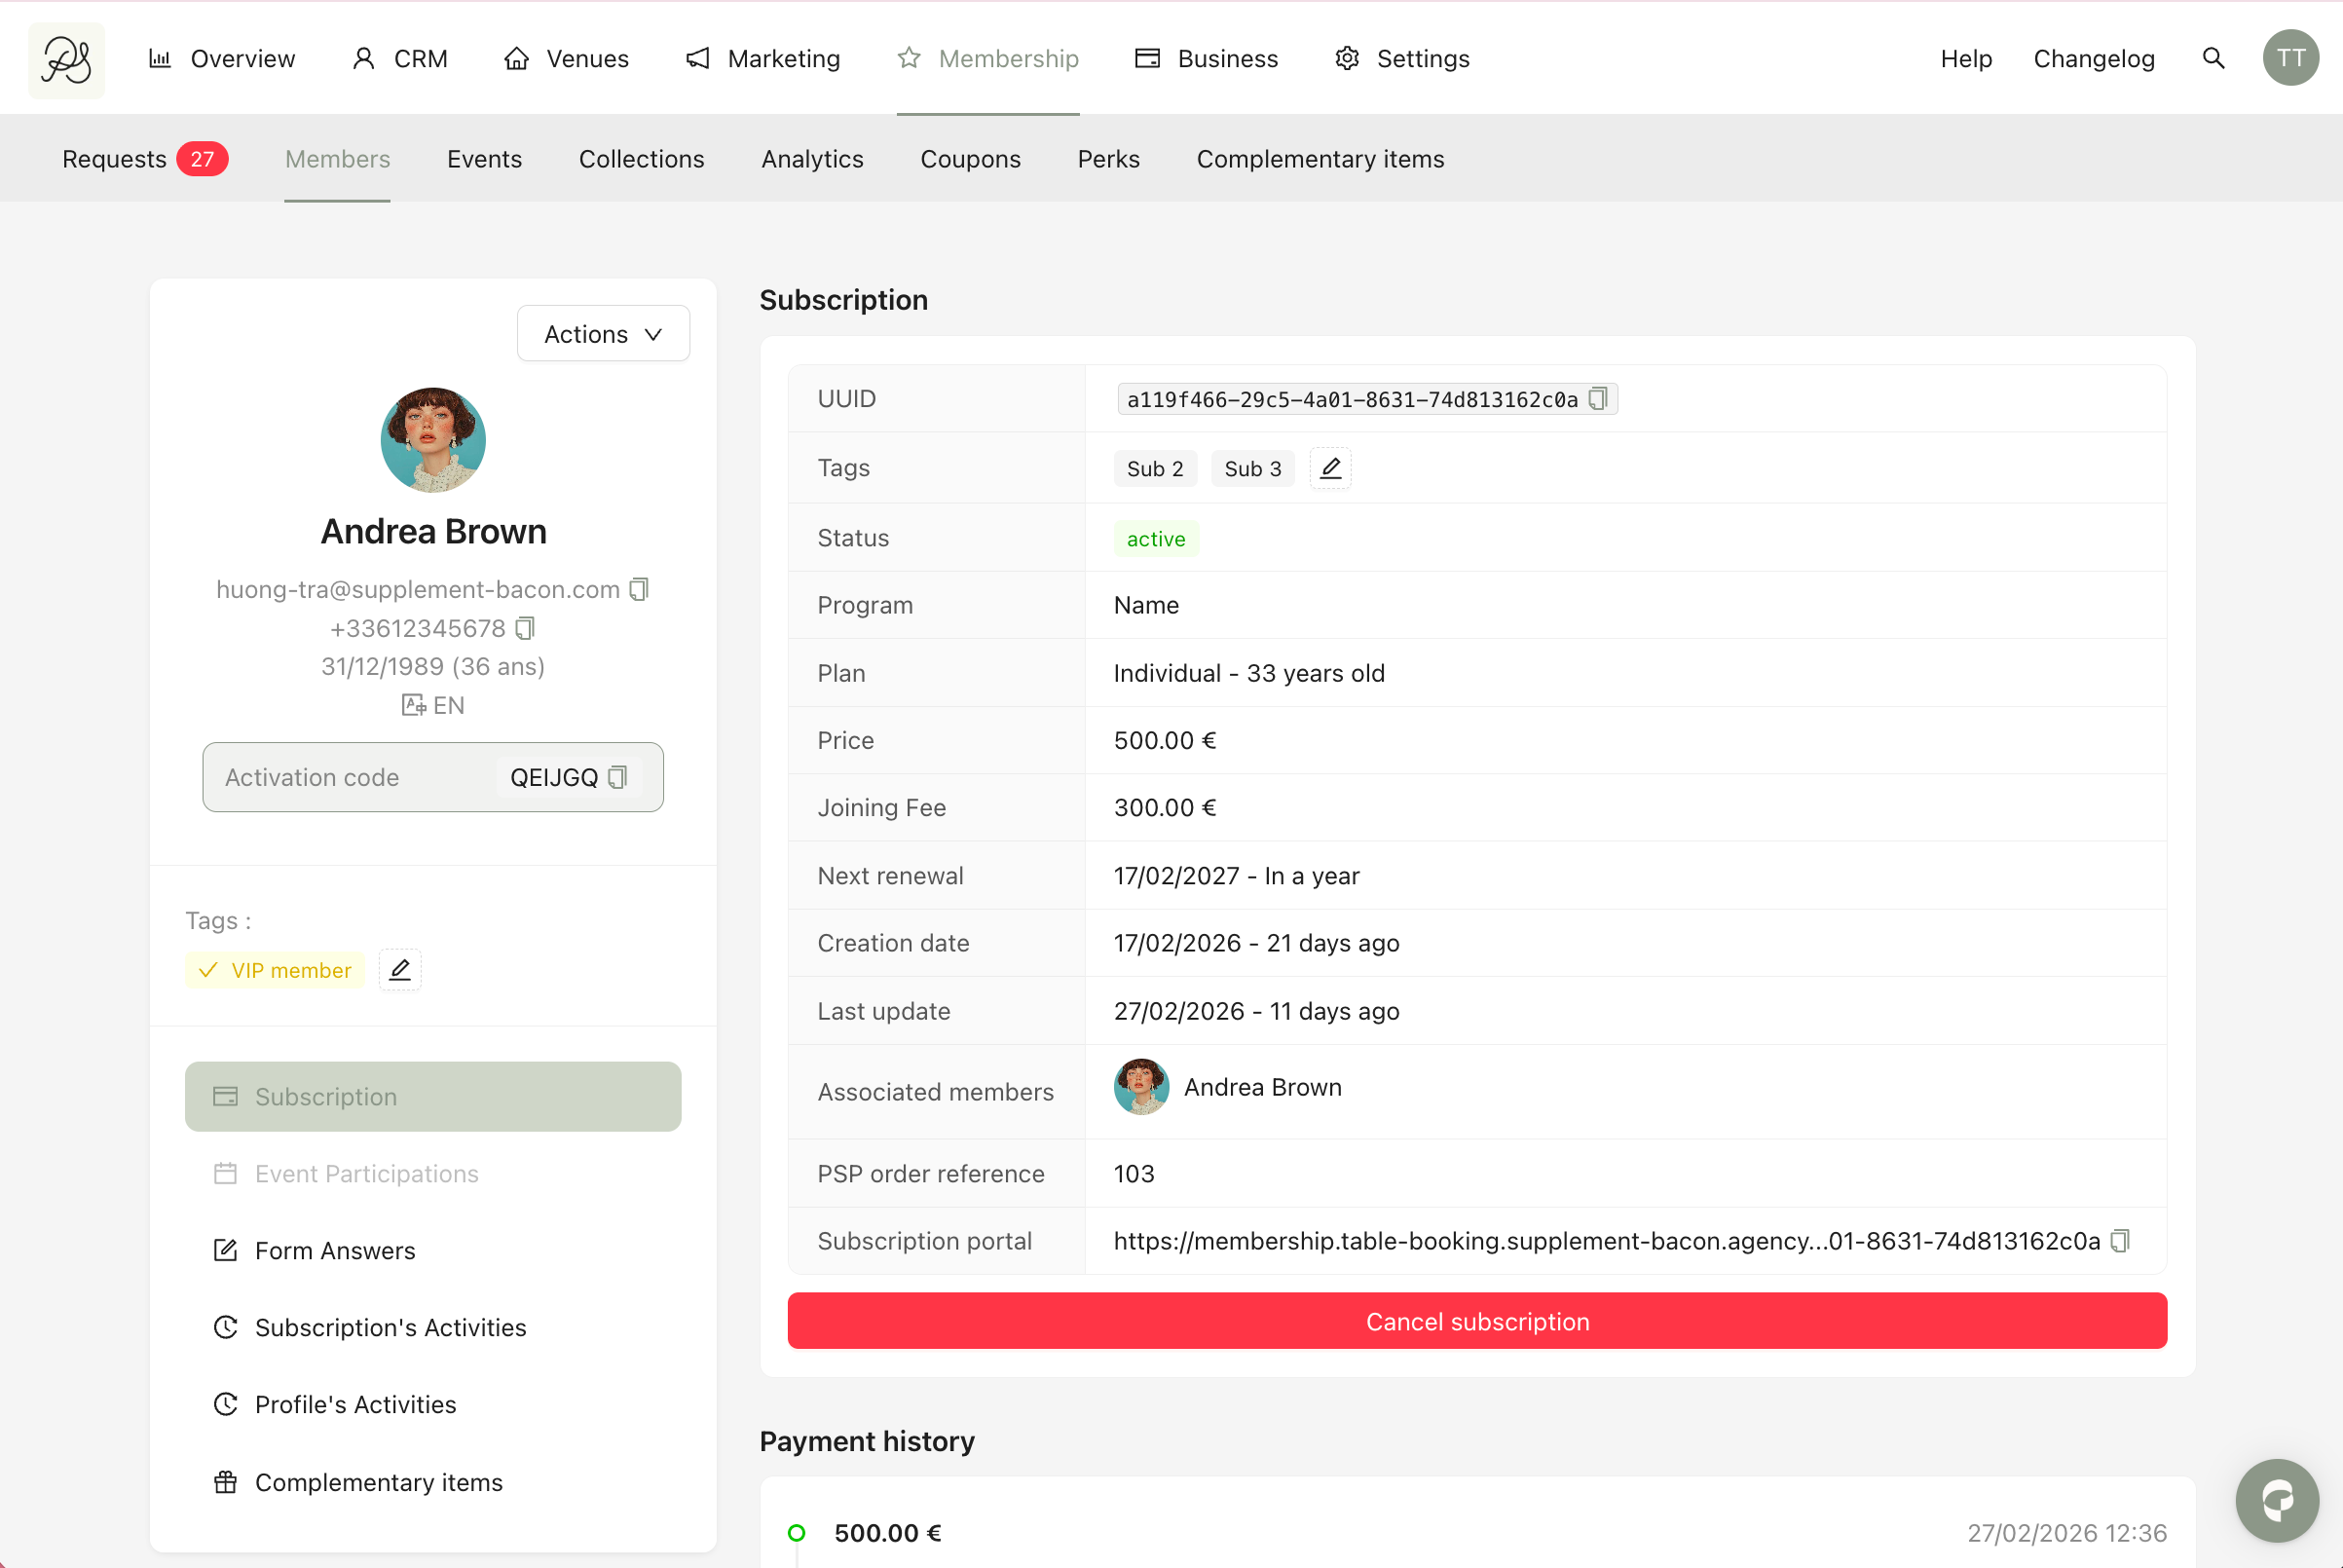Image resolution: width=2343 pixels, height=1568 pixels.
Task: Switch to the Analytics tab
Action: coord(812,159)
